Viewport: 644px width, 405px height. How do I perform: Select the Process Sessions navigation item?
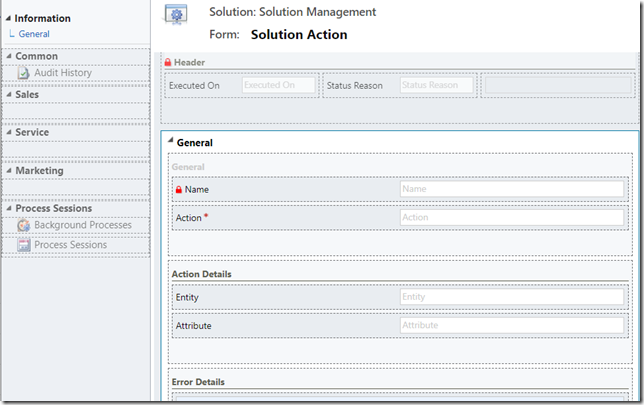pyautogui.click(x=71, y=245)
